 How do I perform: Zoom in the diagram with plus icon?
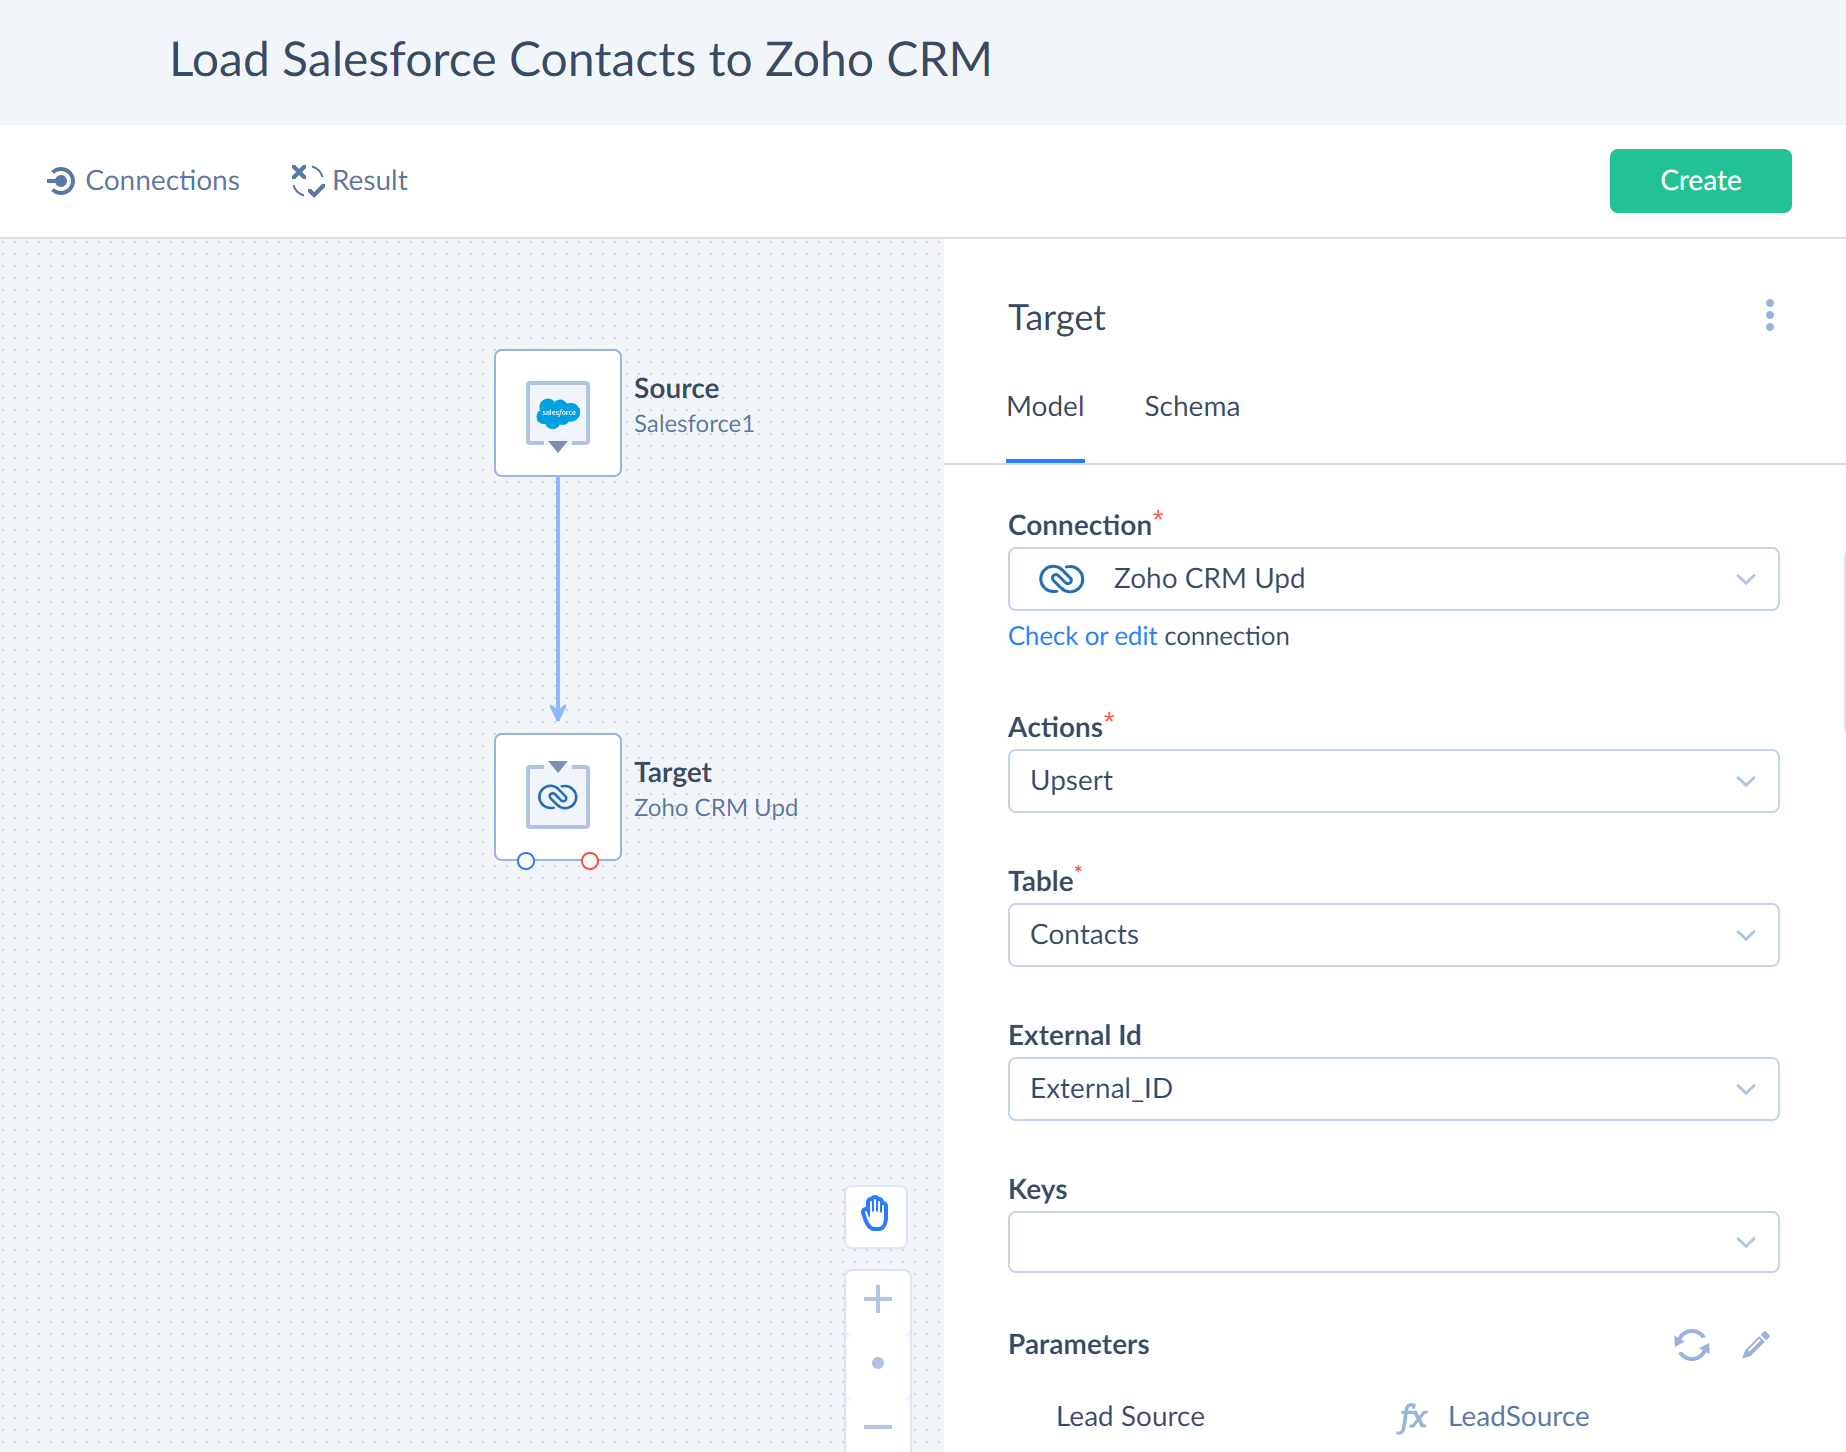878,1299
